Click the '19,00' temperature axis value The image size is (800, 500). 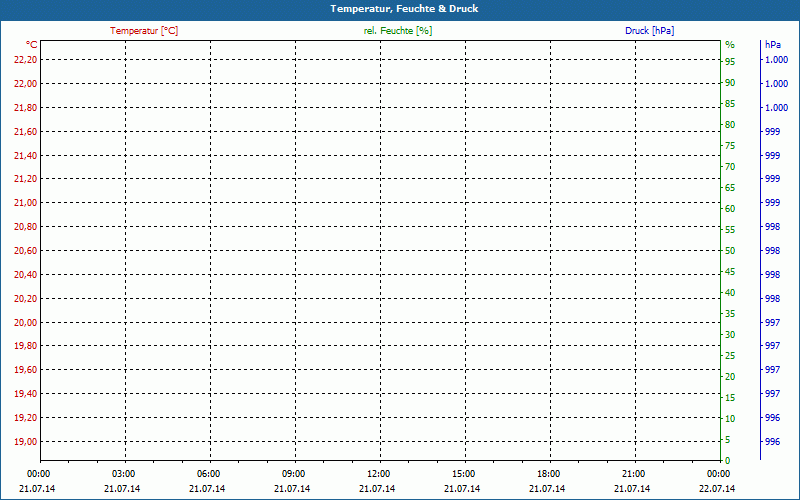point(26,441)
